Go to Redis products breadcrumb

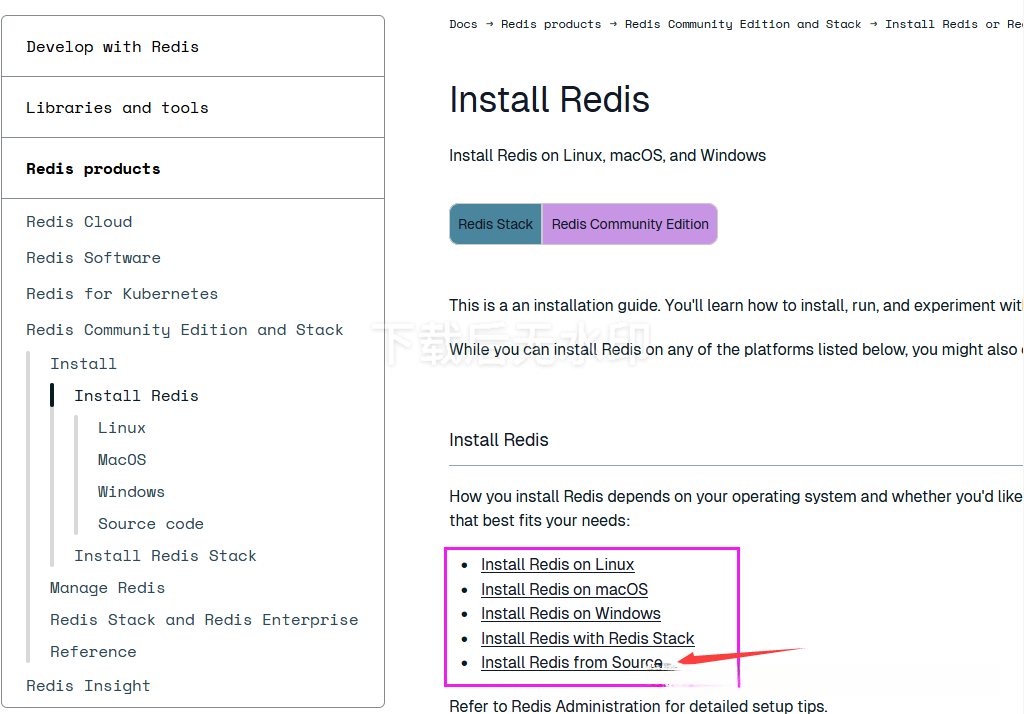point(551,24)
